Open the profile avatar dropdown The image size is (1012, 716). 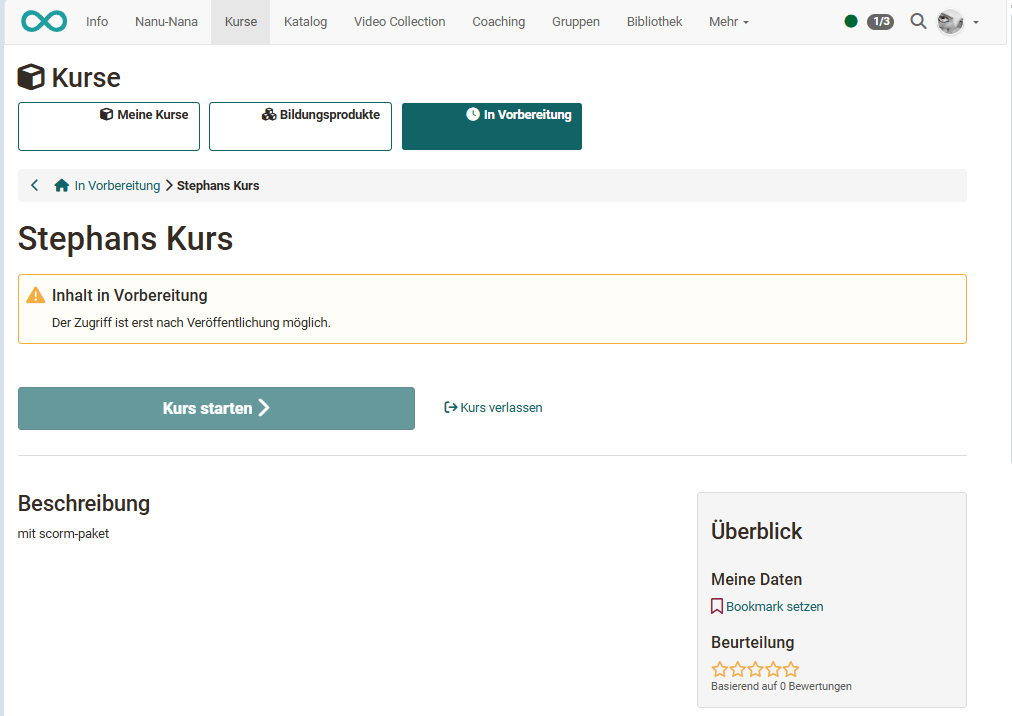point(948,20)
